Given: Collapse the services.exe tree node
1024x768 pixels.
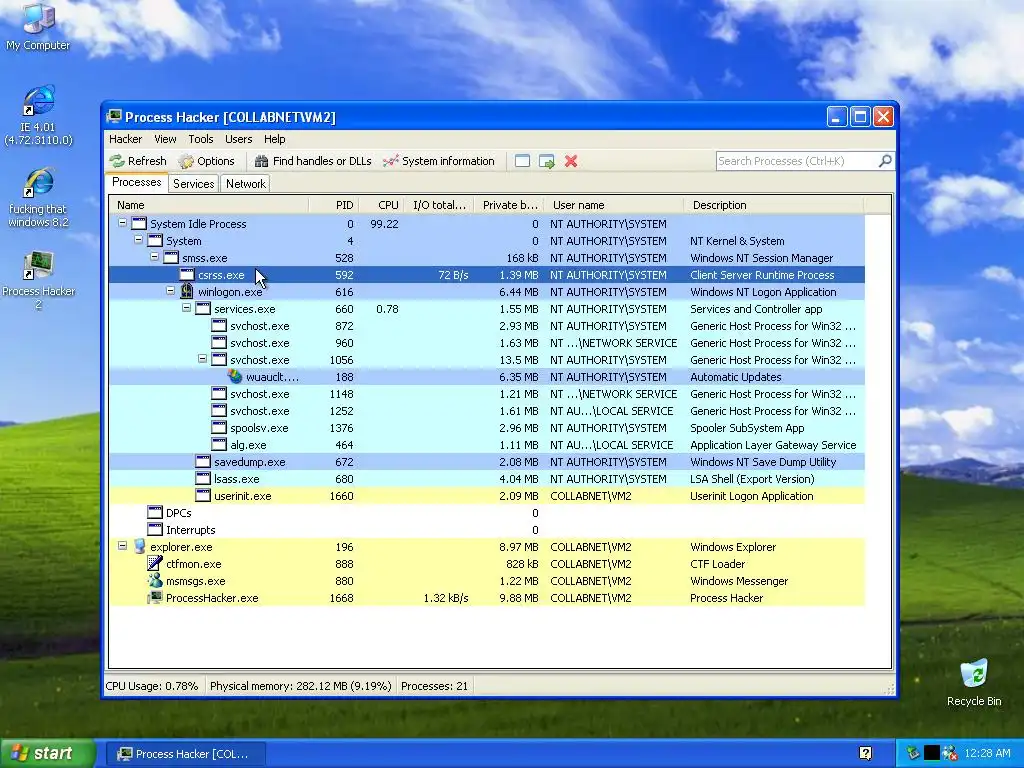Looking at the screenshot, I should click(x=186, y=308).
